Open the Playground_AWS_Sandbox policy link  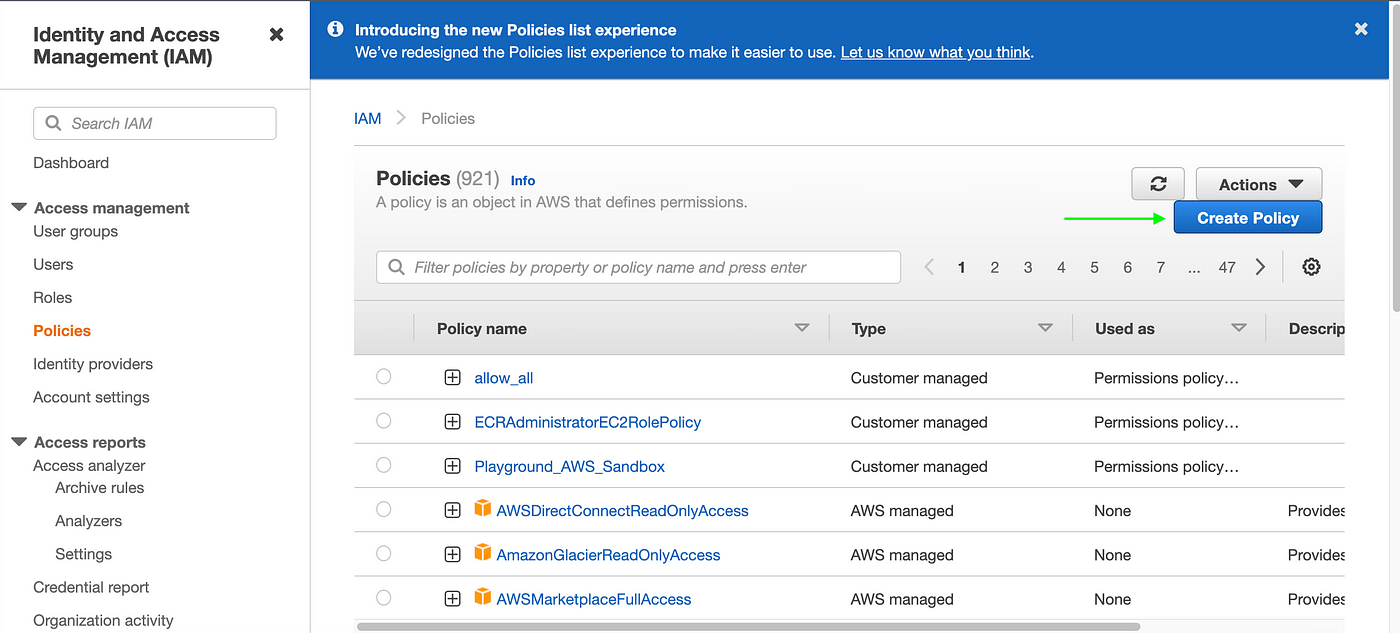click(570, 466)
